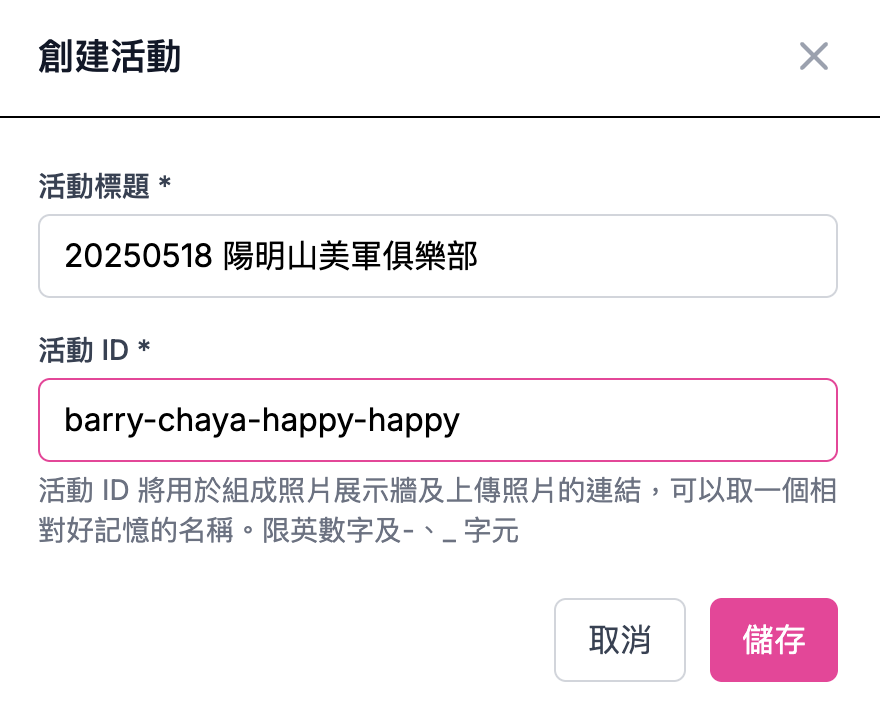
Task: Click the 活動標題 required label
Action: coord(100,186)
